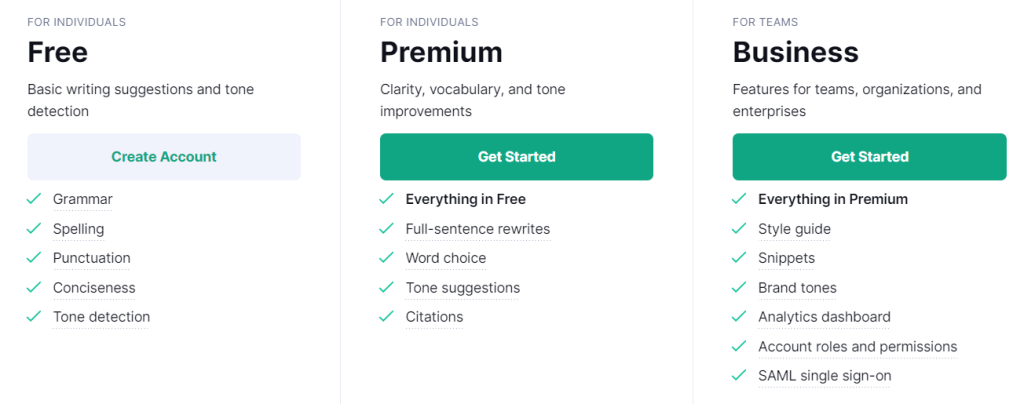Click the Everything in Premium text
Image resolution: width=1024 pixels, height=404 pixels.
point(833,199)
